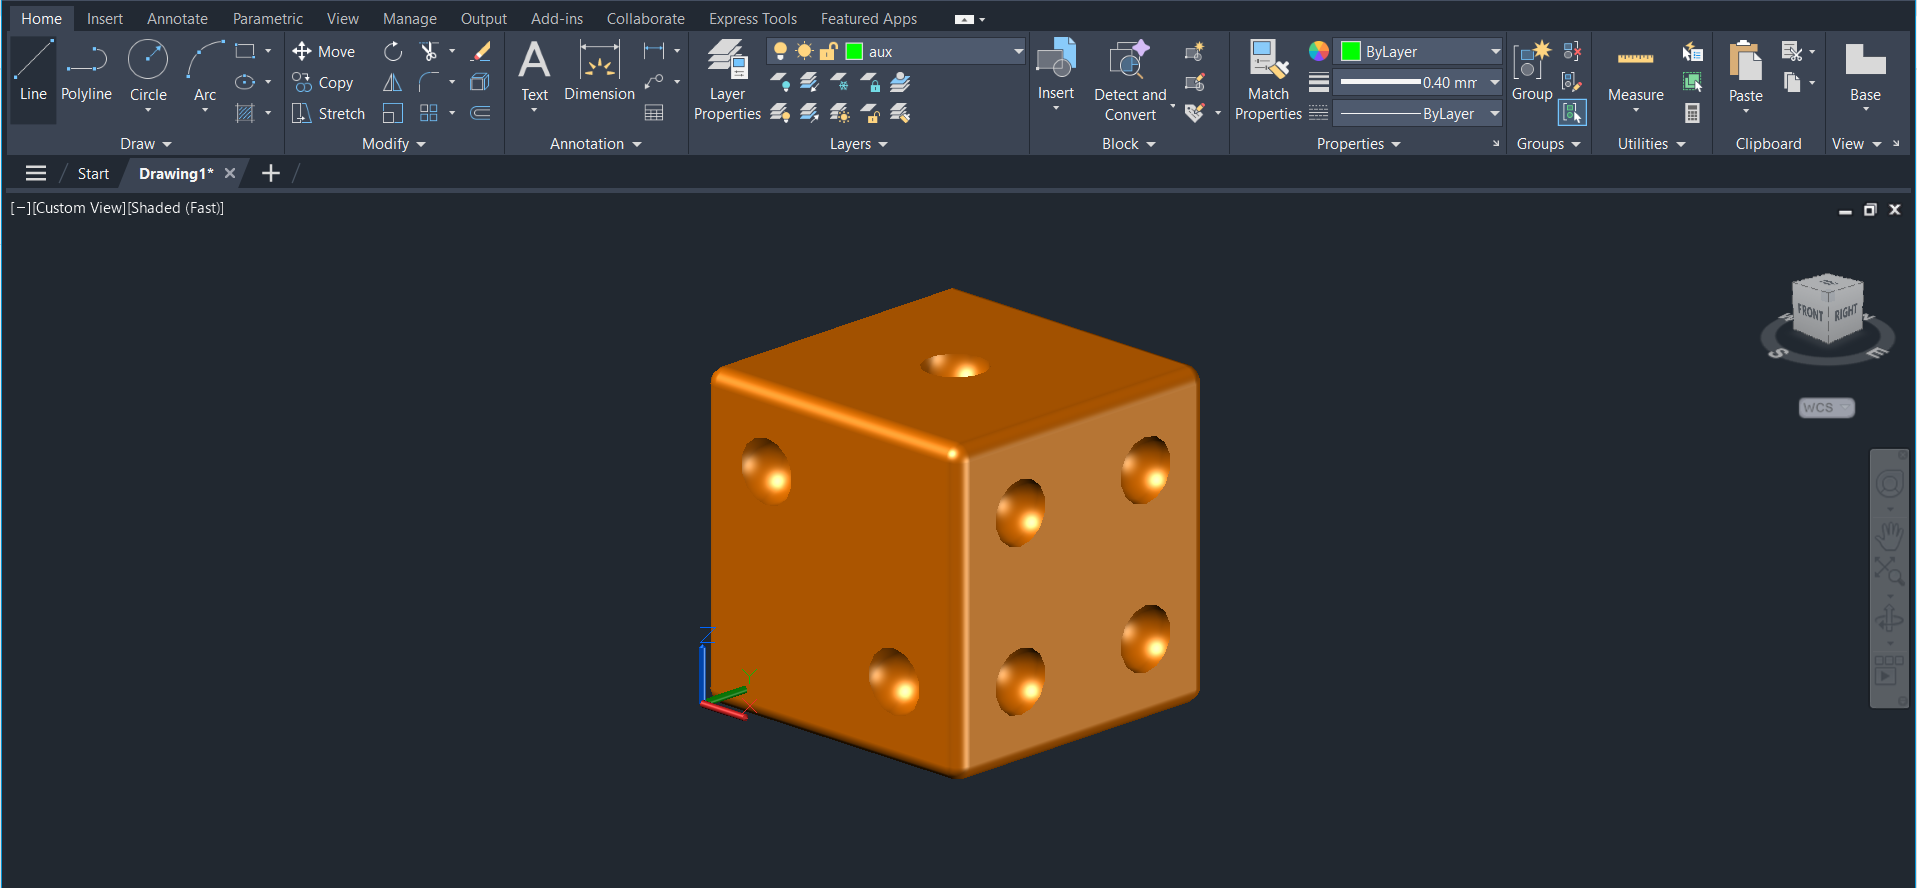Screen dimensions: 1917x888
Task: Toggle the aux layer lock icon
Action: coord(829,51)
